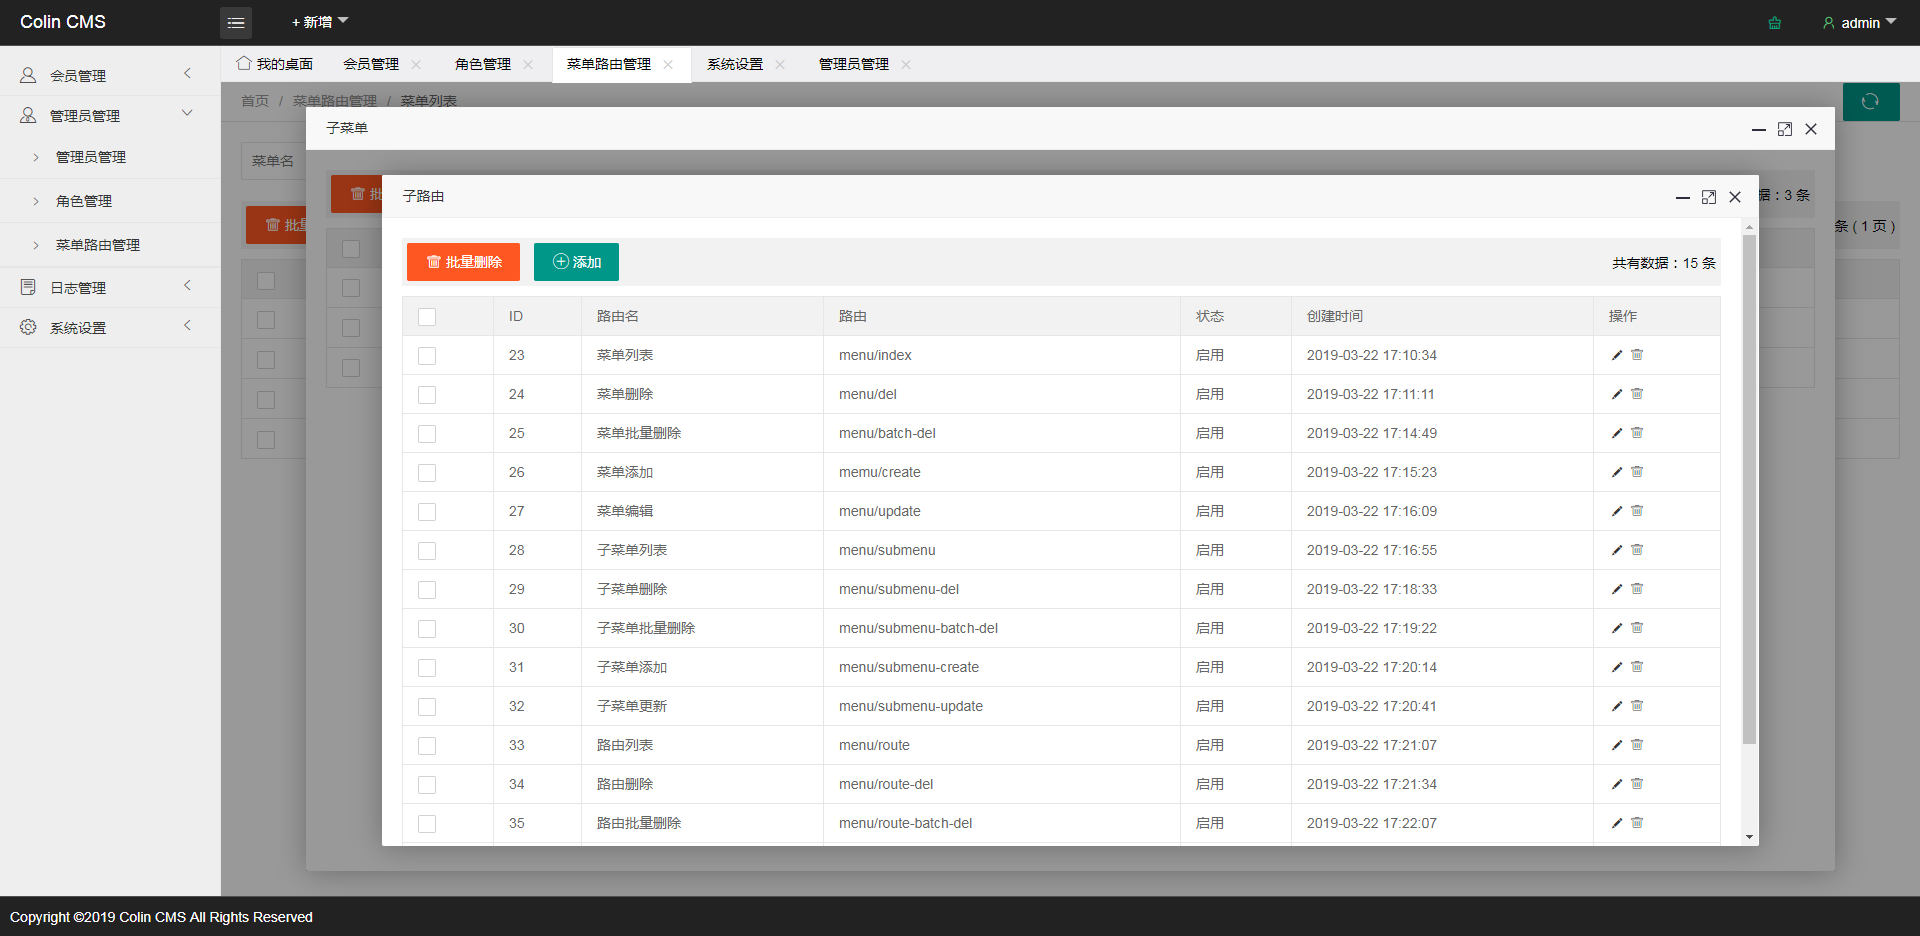
Task: Minimize the 子菜单 dialog
Action: tap(1759, 129)
